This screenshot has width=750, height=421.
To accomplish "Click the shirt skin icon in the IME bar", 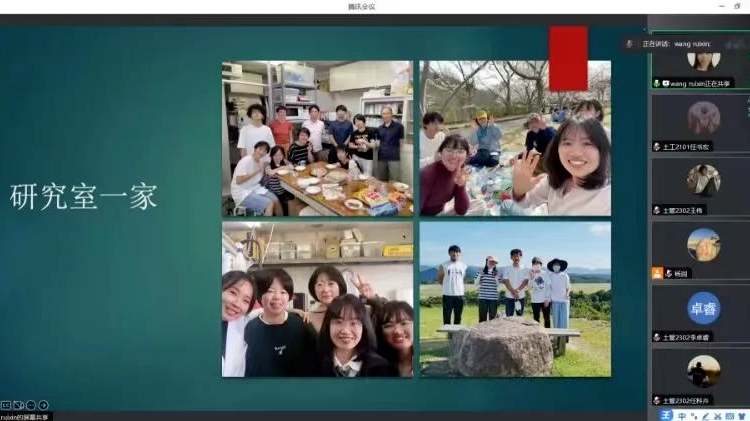I will 742,416.
